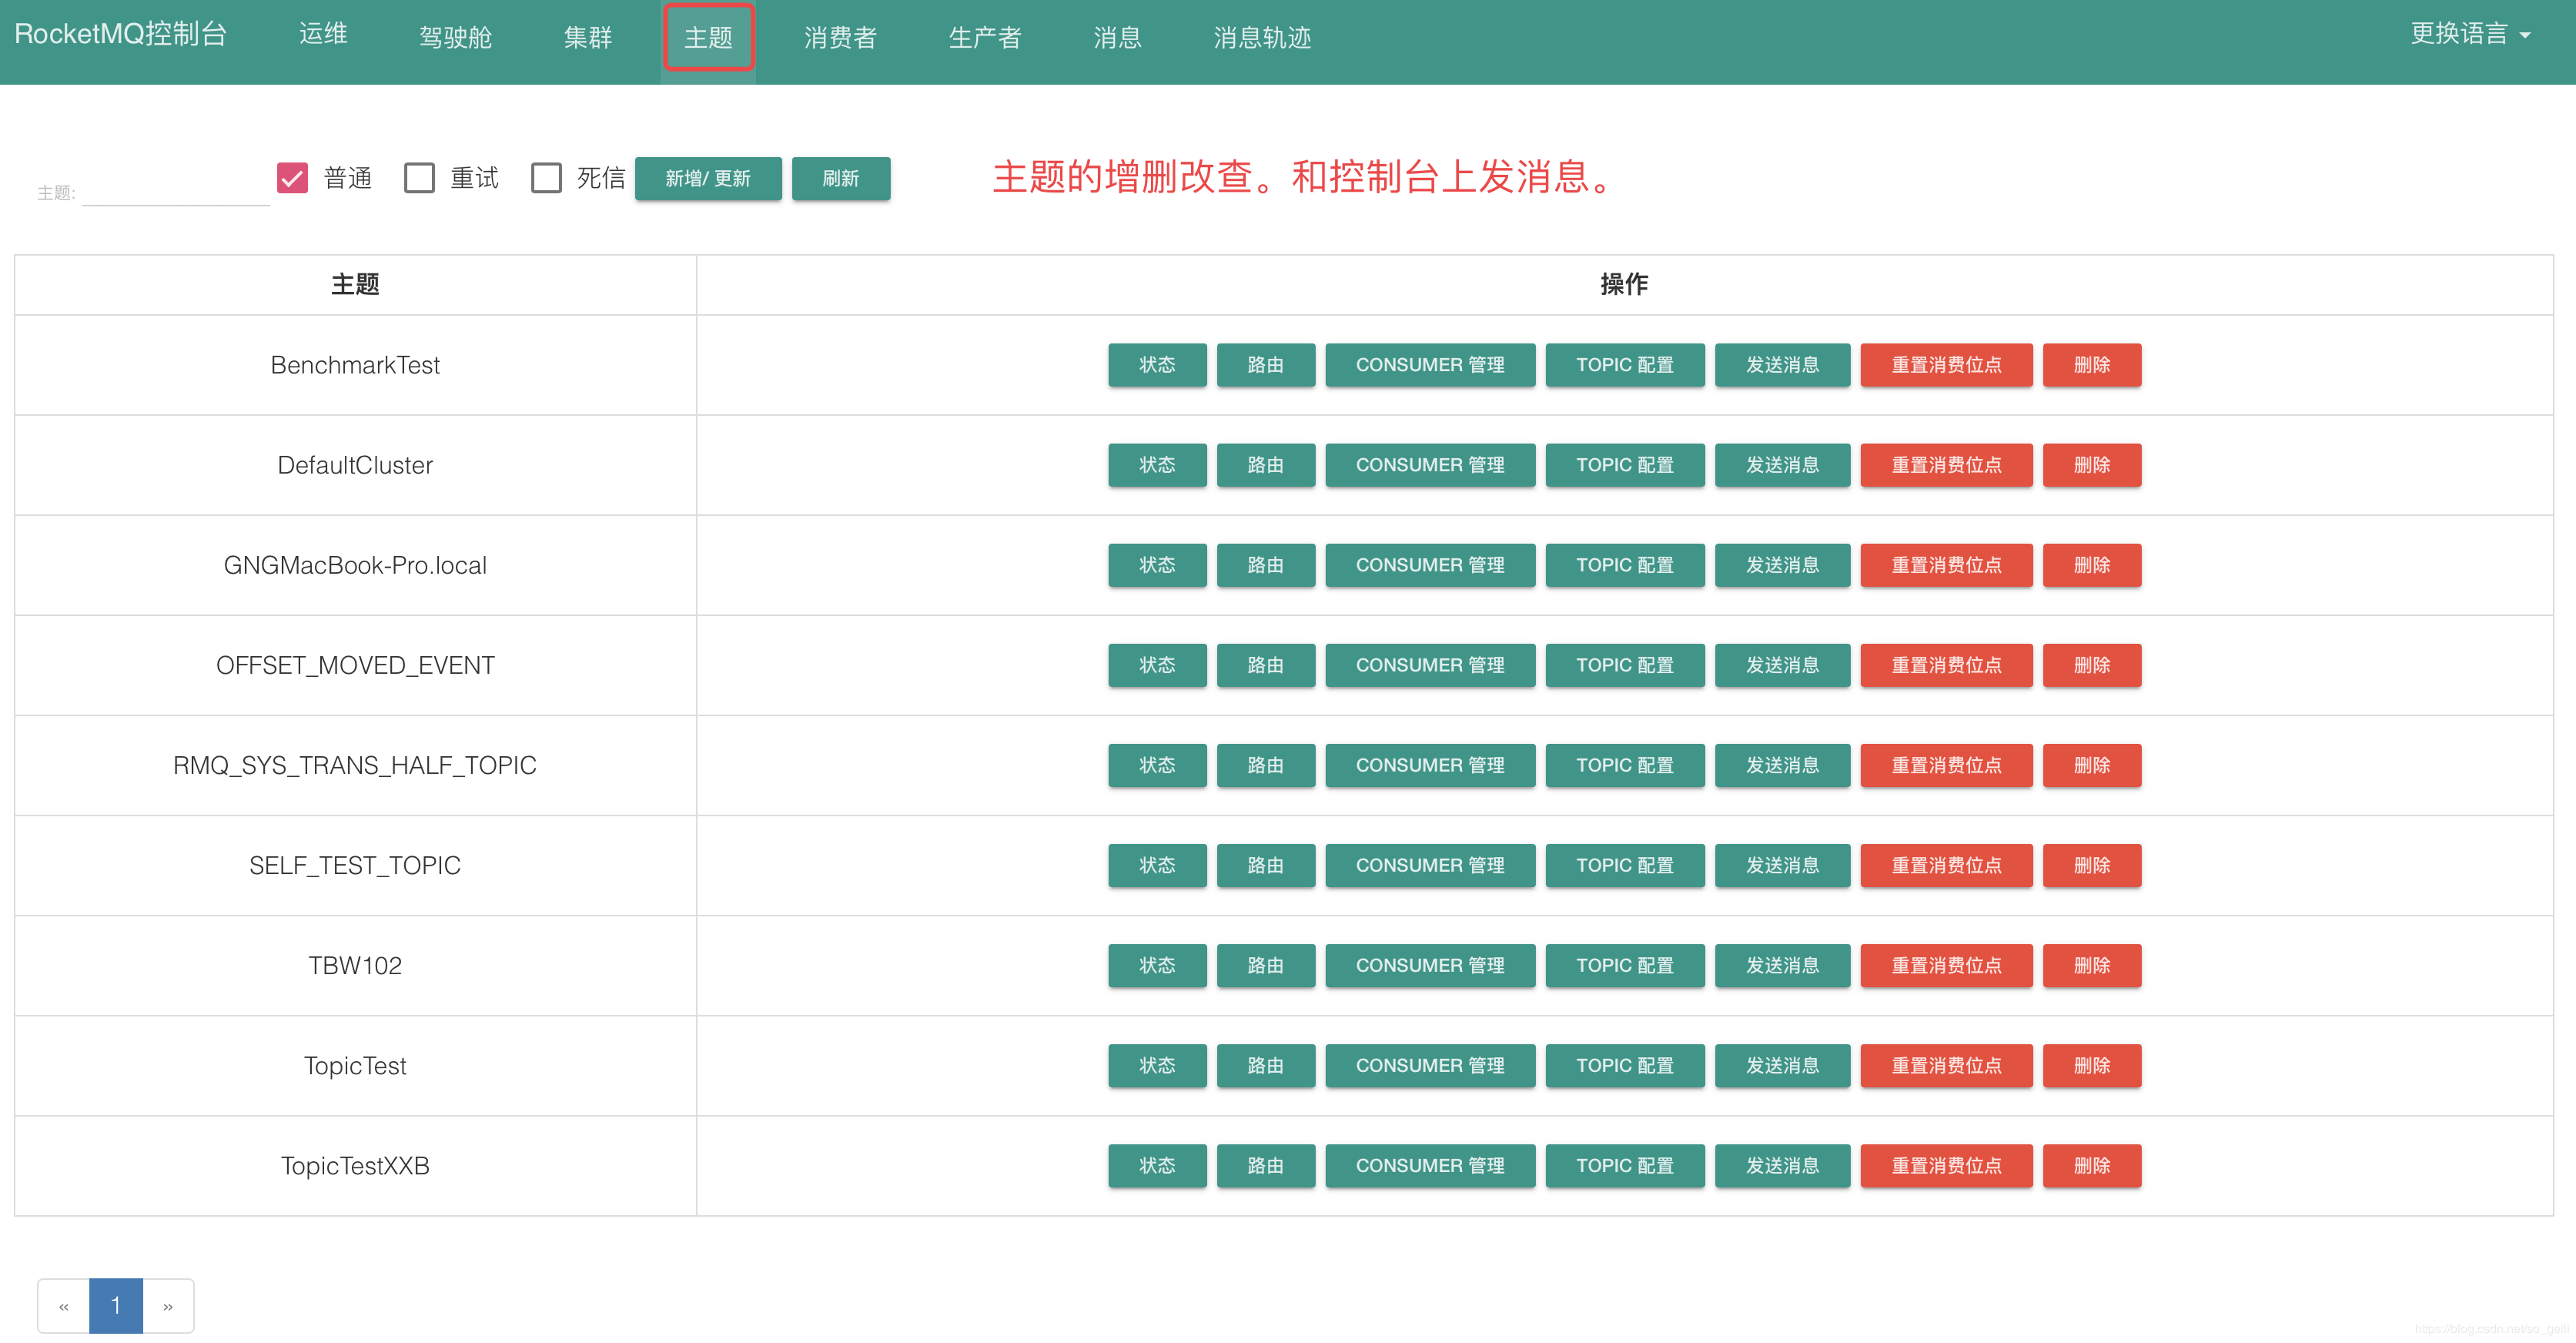Open TOPIC 配置 for SELF_TEST_TOPIC

(x=1624, y=865)
